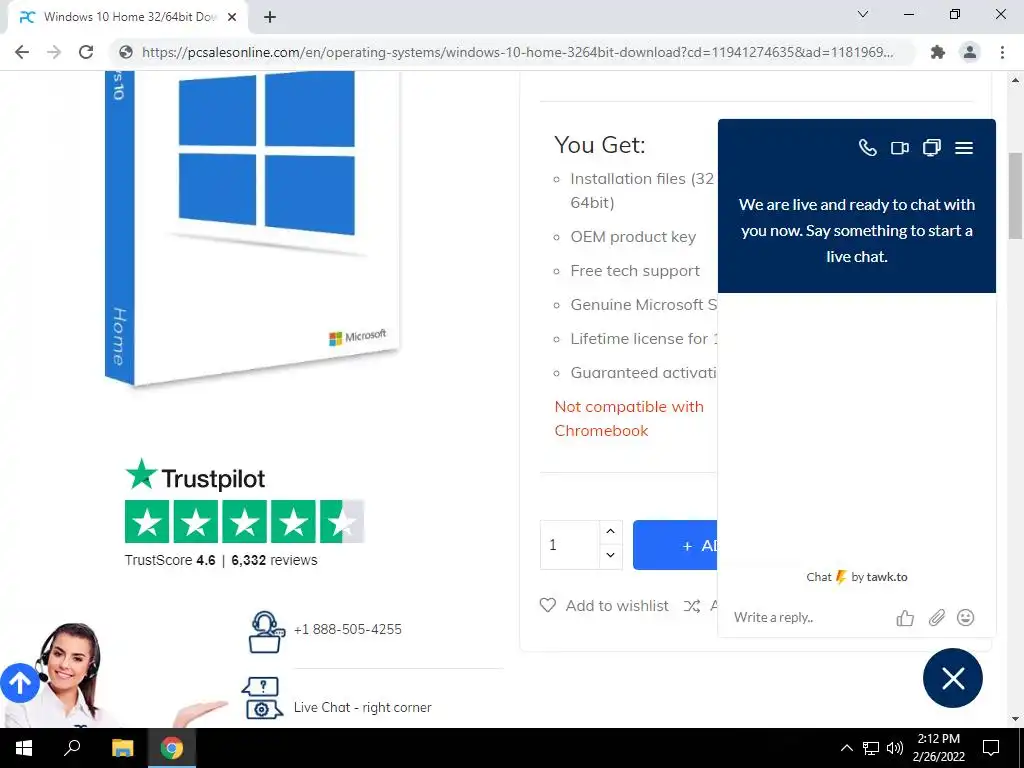The image size is (1024, 768).
Task: Open the volume tray icon
Action: 895,748
